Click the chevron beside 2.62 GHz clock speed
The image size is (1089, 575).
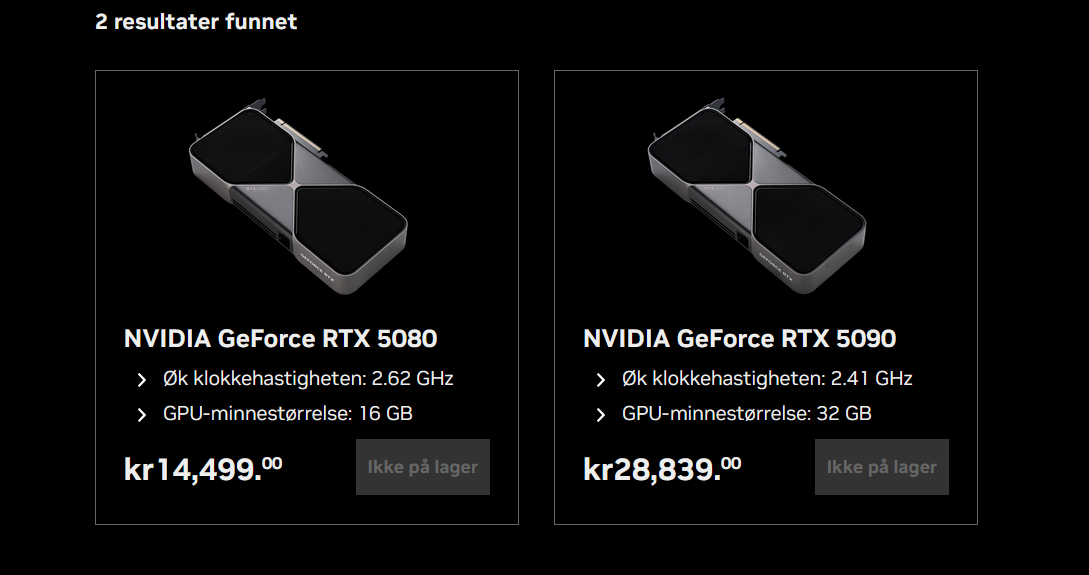(142, 380)
